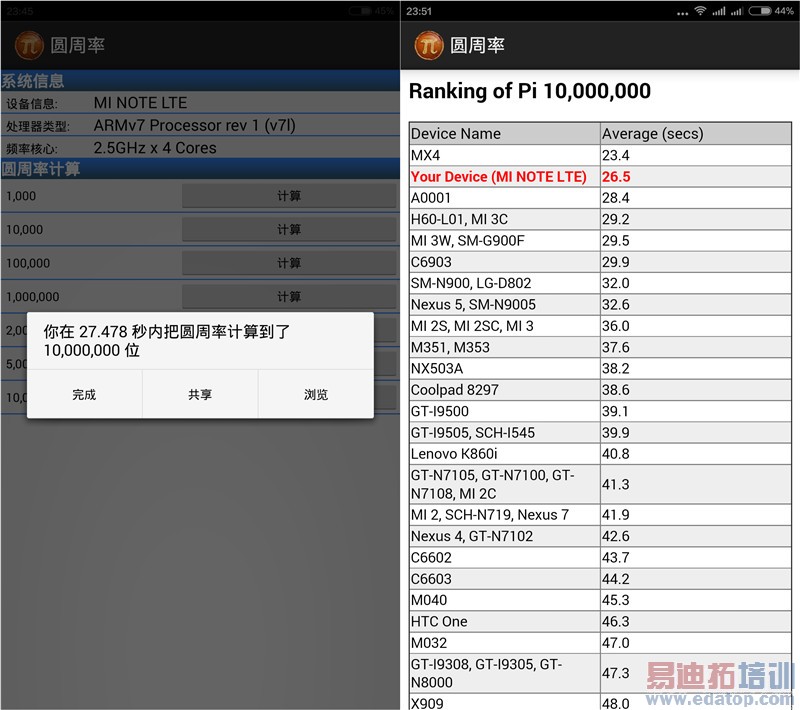
Task: Select the 46.3 average for HTC One
Action: pos(616,622)
